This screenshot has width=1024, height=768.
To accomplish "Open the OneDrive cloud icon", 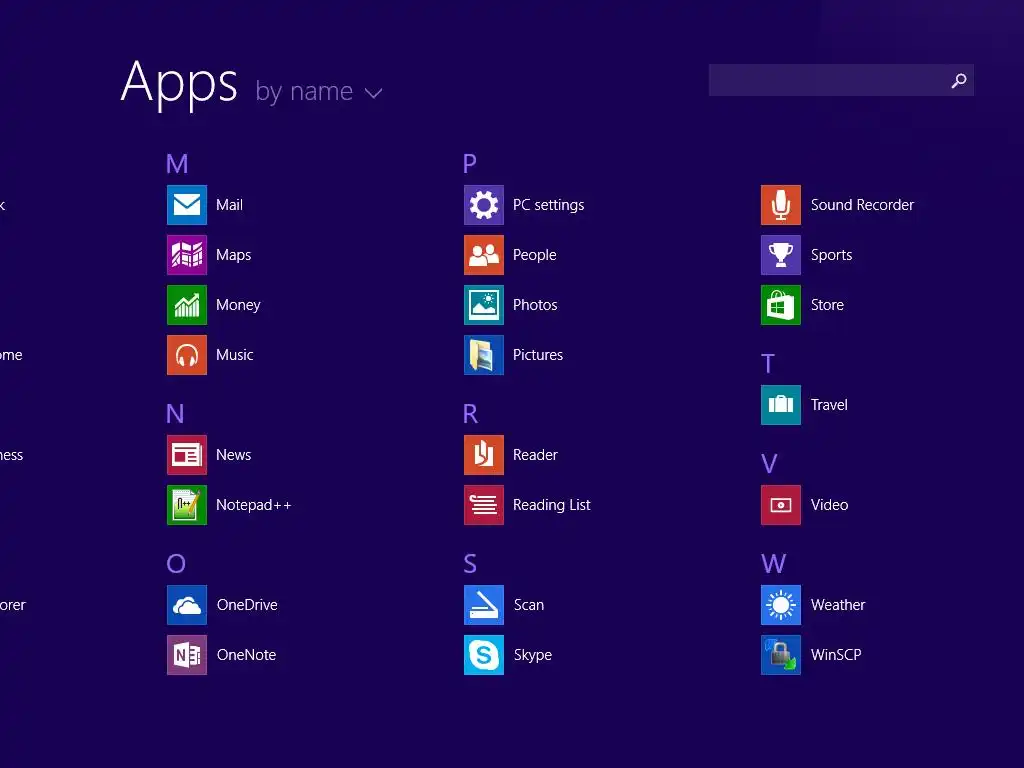I will click(x=187, y=605).
